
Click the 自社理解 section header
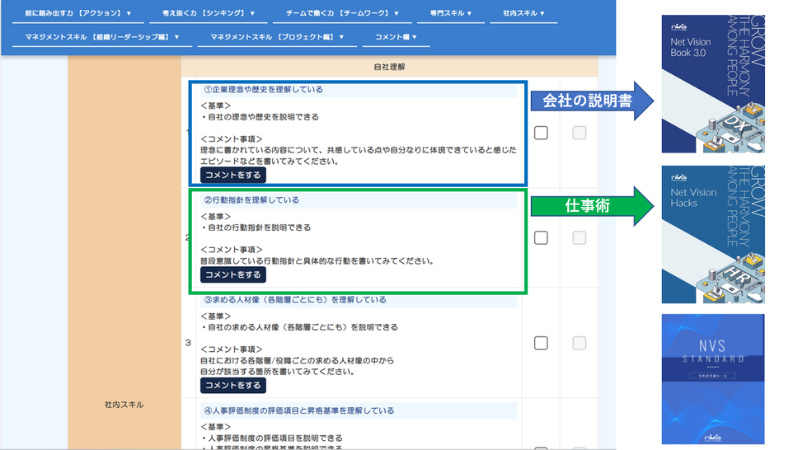point(389,67)
